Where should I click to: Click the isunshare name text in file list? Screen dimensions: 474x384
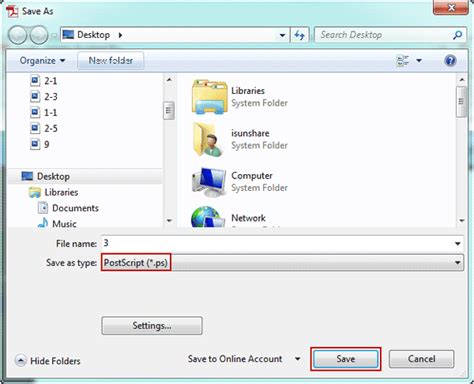coord(250,133)
